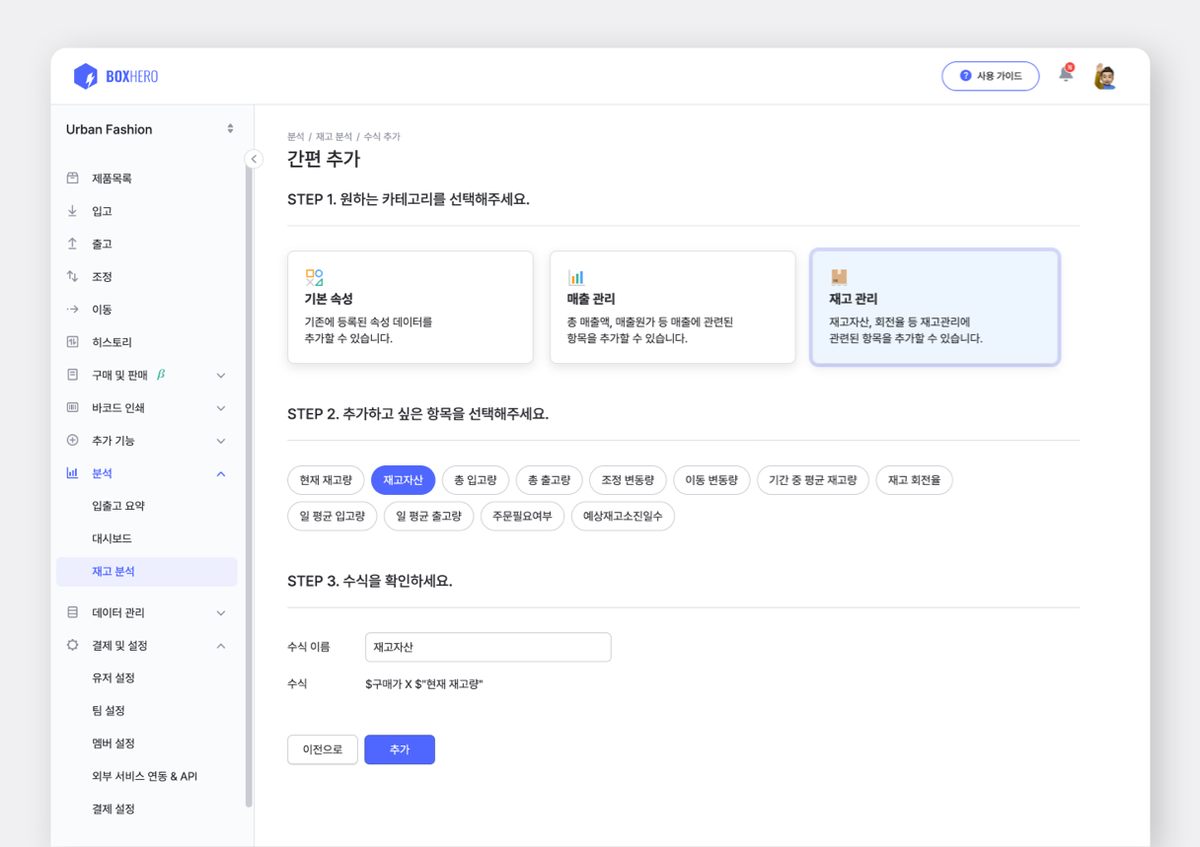This screenshot has height=847, width=1200.
Task: Click the BoxHero logo
Action: click(113, 76)
